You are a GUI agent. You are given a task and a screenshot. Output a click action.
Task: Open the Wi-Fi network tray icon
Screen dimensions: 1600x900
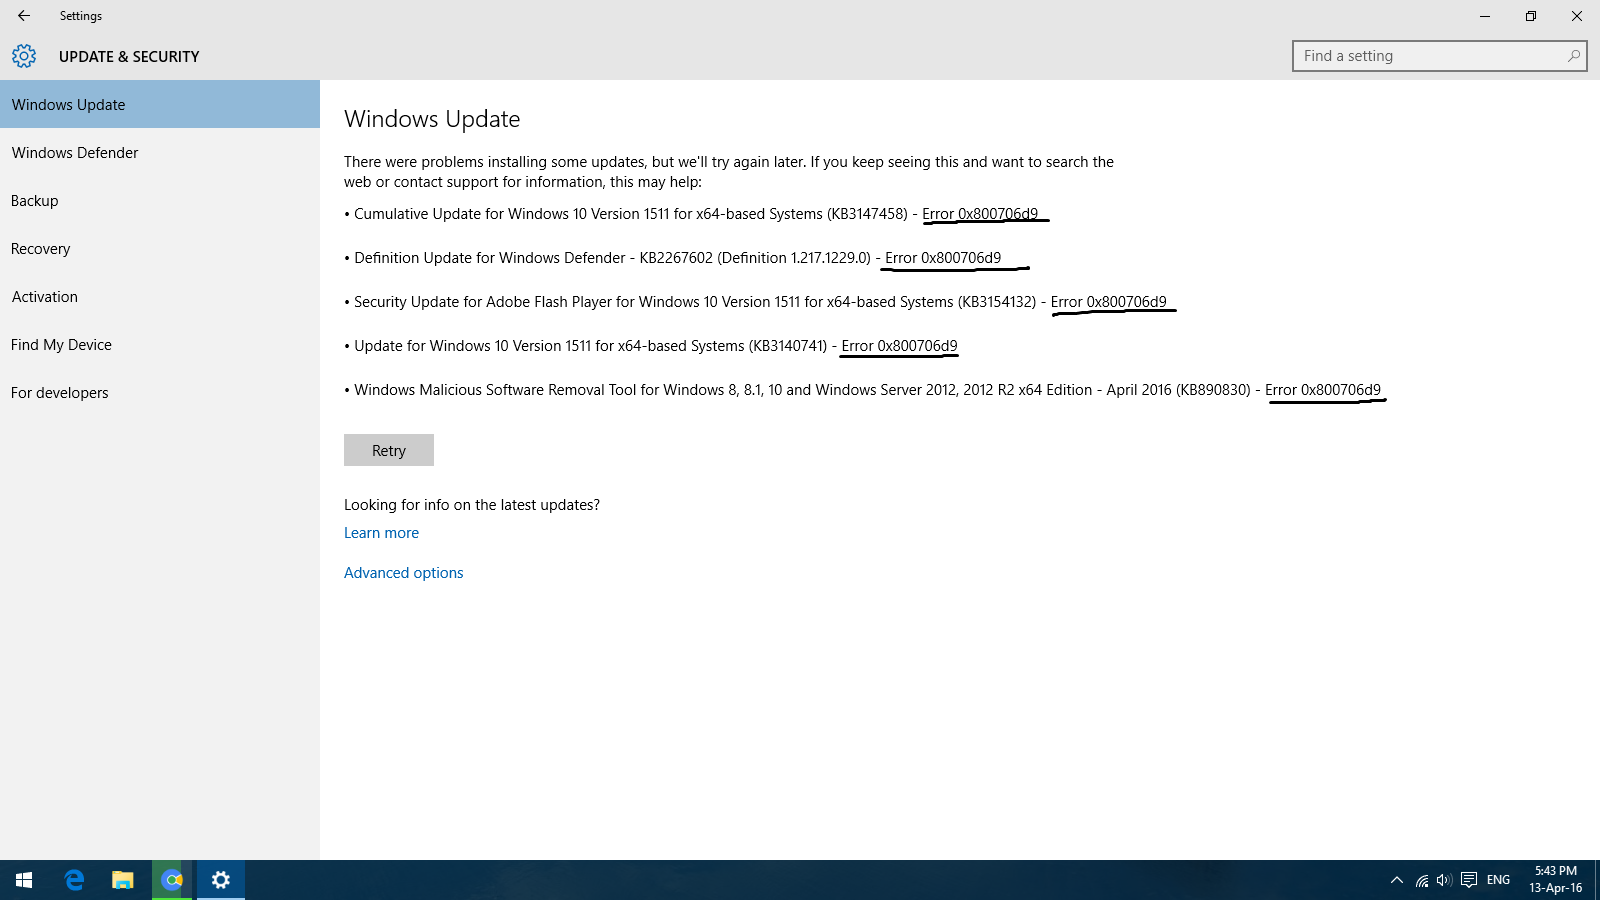click(1421, 880)
